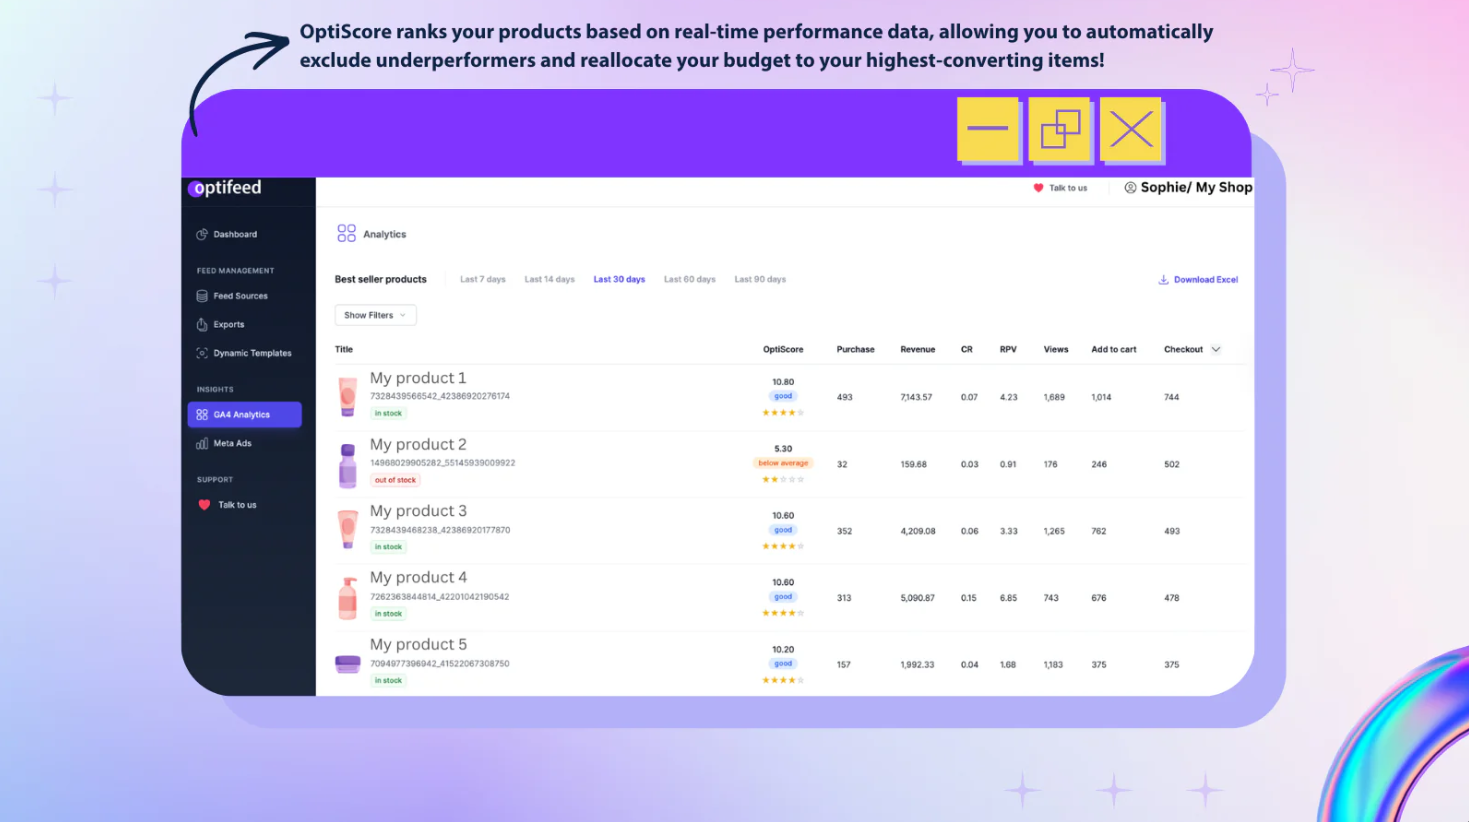
Task: Open My product 2 title
Action: click(418, 445)
